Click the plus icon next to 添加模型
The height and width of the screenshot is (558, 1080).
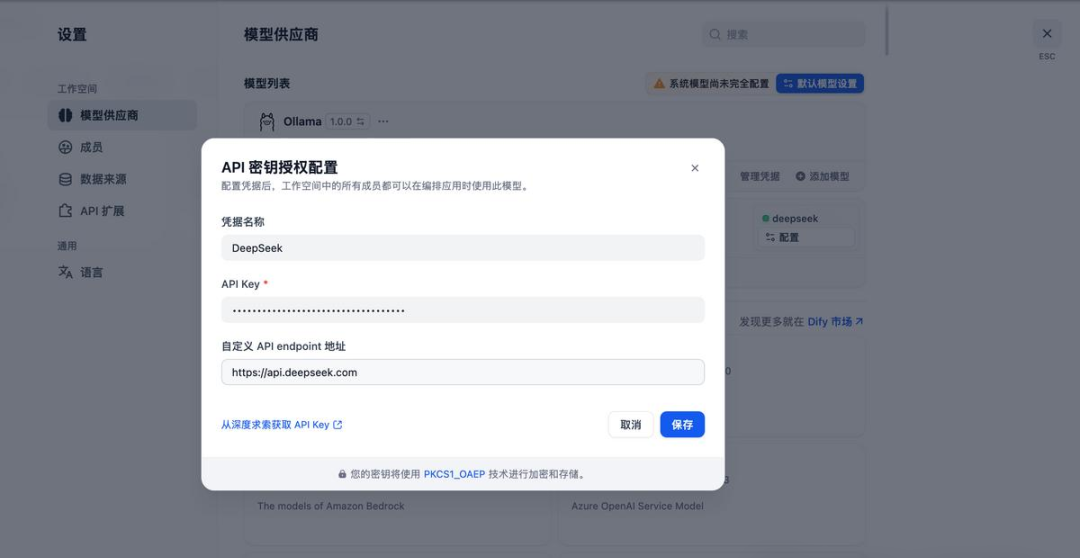800,176
